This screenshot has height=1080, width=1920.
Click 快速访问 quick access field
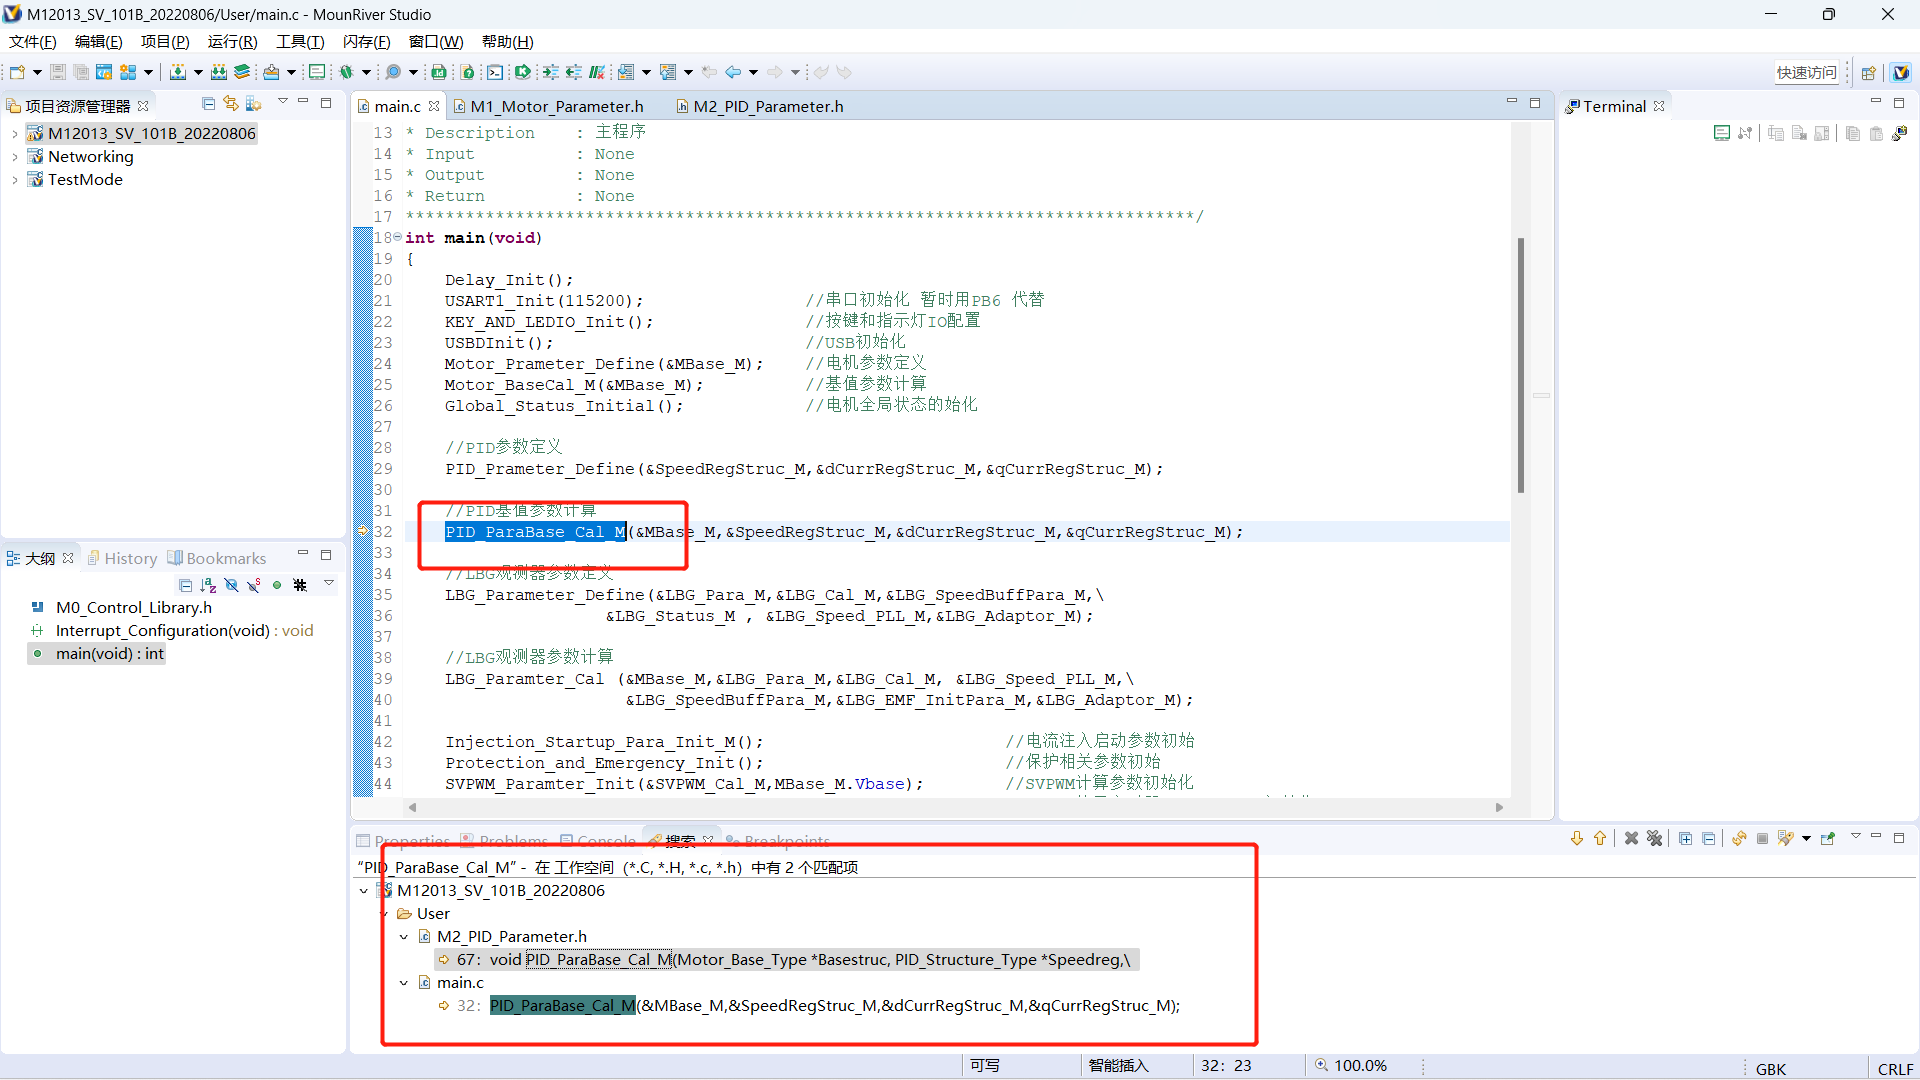pyautogui.click(x=1807, y=72)
